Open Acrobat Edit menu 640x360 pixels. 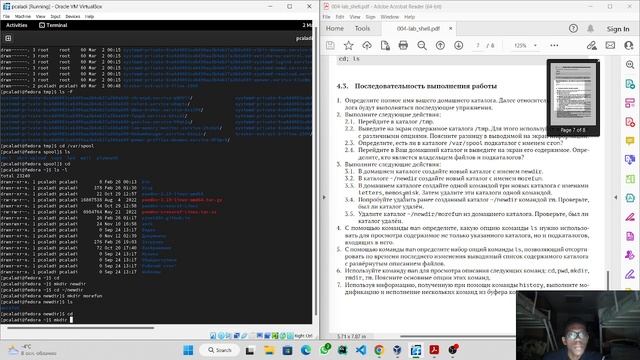tap(340, 17)
